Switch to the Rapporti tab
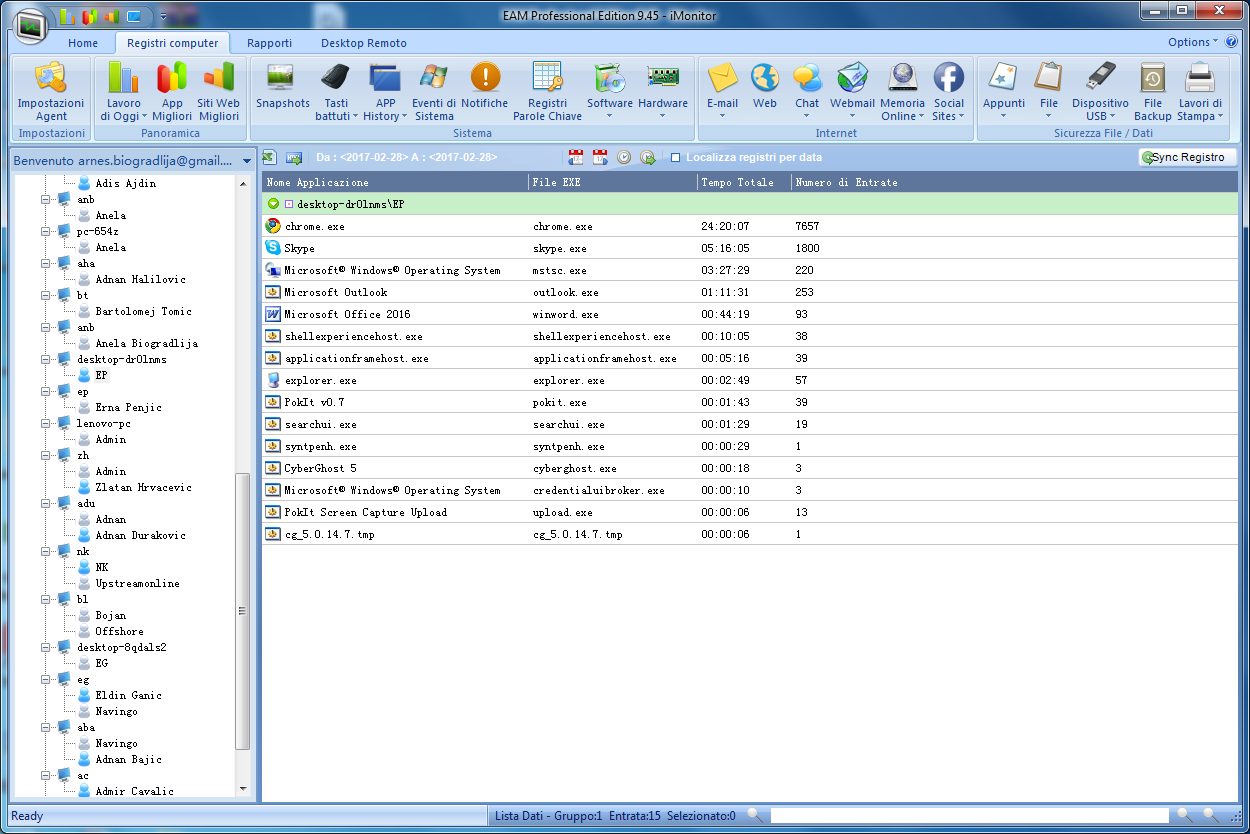Viewport: 1250px width, 834px height. (269, 43)
